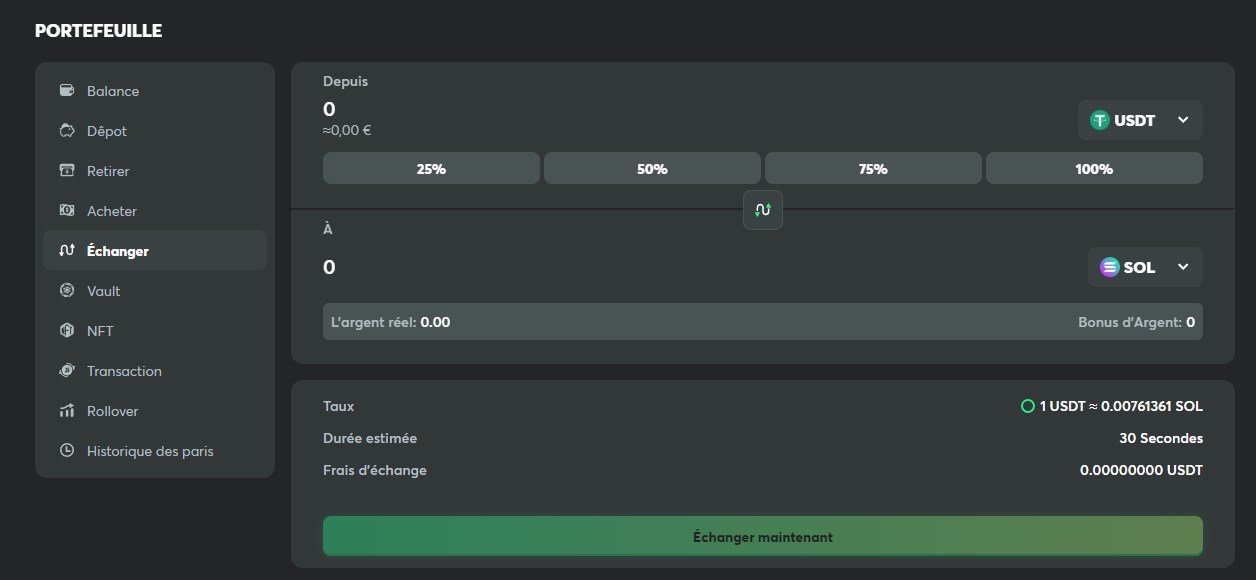
Task: Click the Retirer withdraw icon
Action: coord(67,170)
